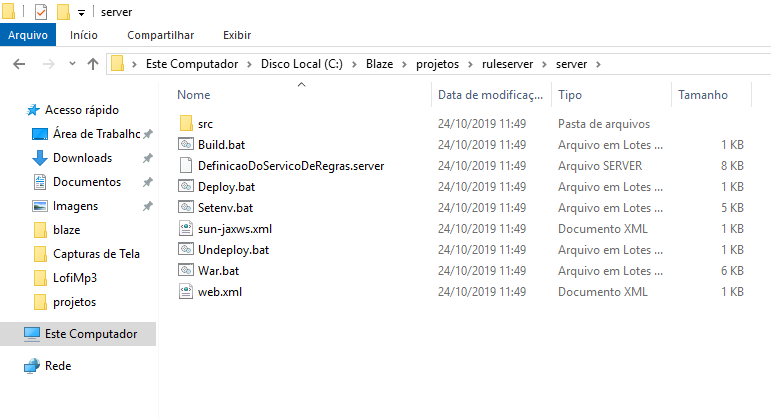Expand chevron after projetos in path

coord(470,64)
